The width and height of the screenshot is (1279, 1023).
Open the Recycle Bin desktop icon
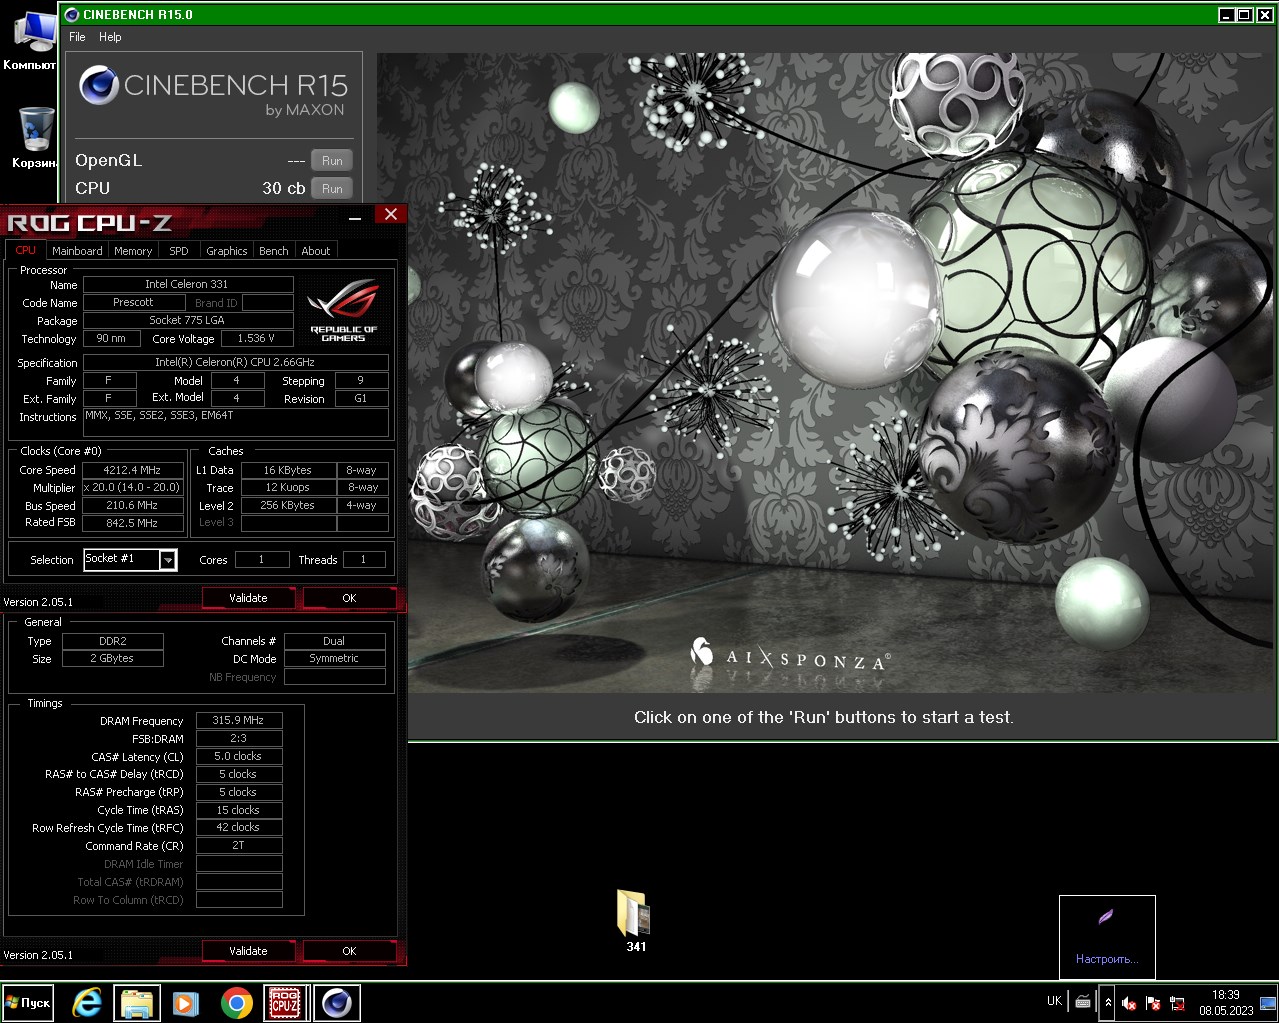pos(34,137)
